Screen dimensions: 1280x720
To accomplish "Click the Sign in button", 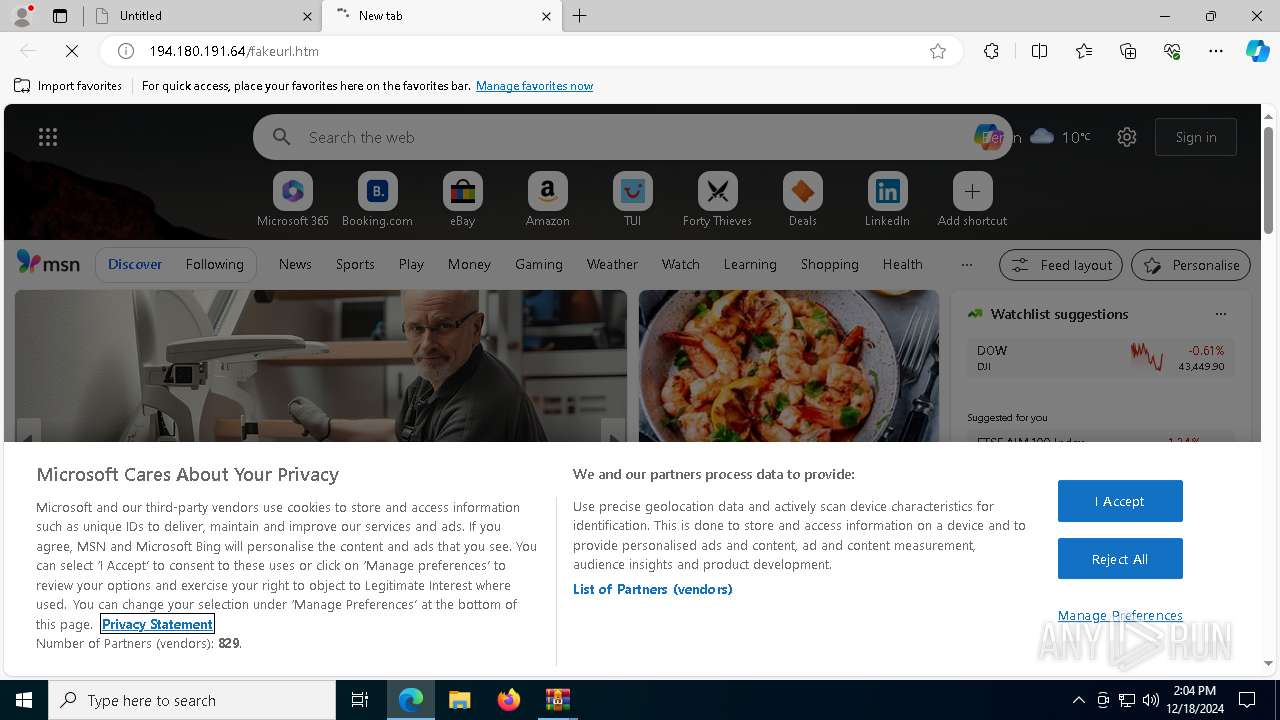I will 1196,137.
